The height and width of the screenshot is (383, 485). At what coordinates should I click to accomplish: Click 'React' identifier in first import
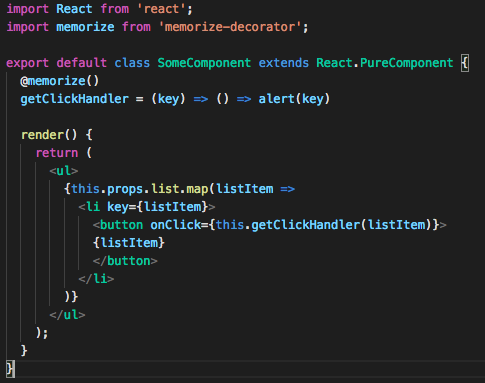(x=74, y=9)
